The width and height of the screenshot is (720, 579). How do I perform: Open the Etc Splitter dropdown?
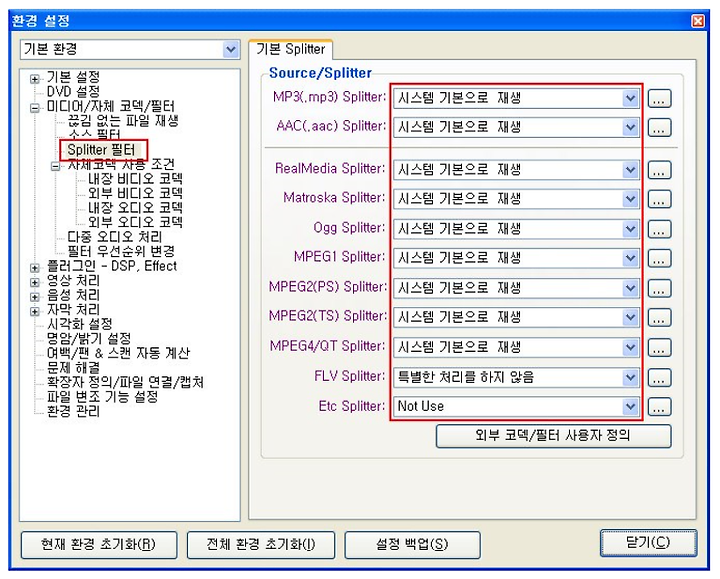(516, 406)
